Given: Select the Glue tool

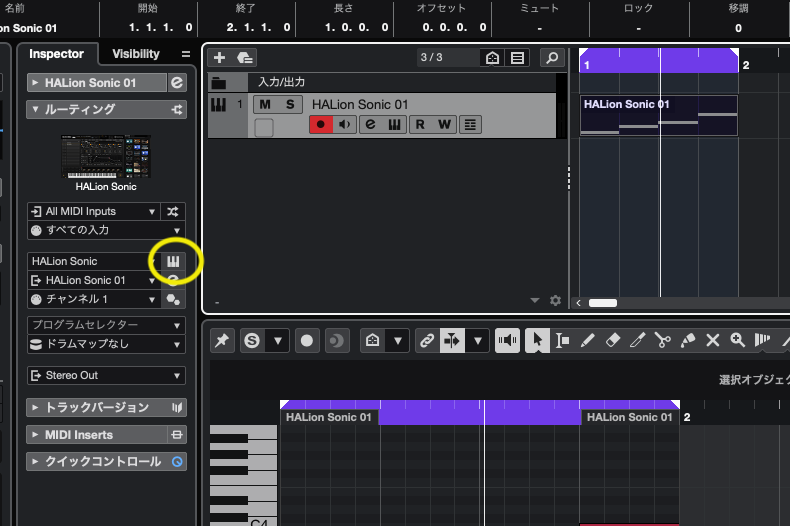Looking at the screenshot, I should [x=688, y=341].
